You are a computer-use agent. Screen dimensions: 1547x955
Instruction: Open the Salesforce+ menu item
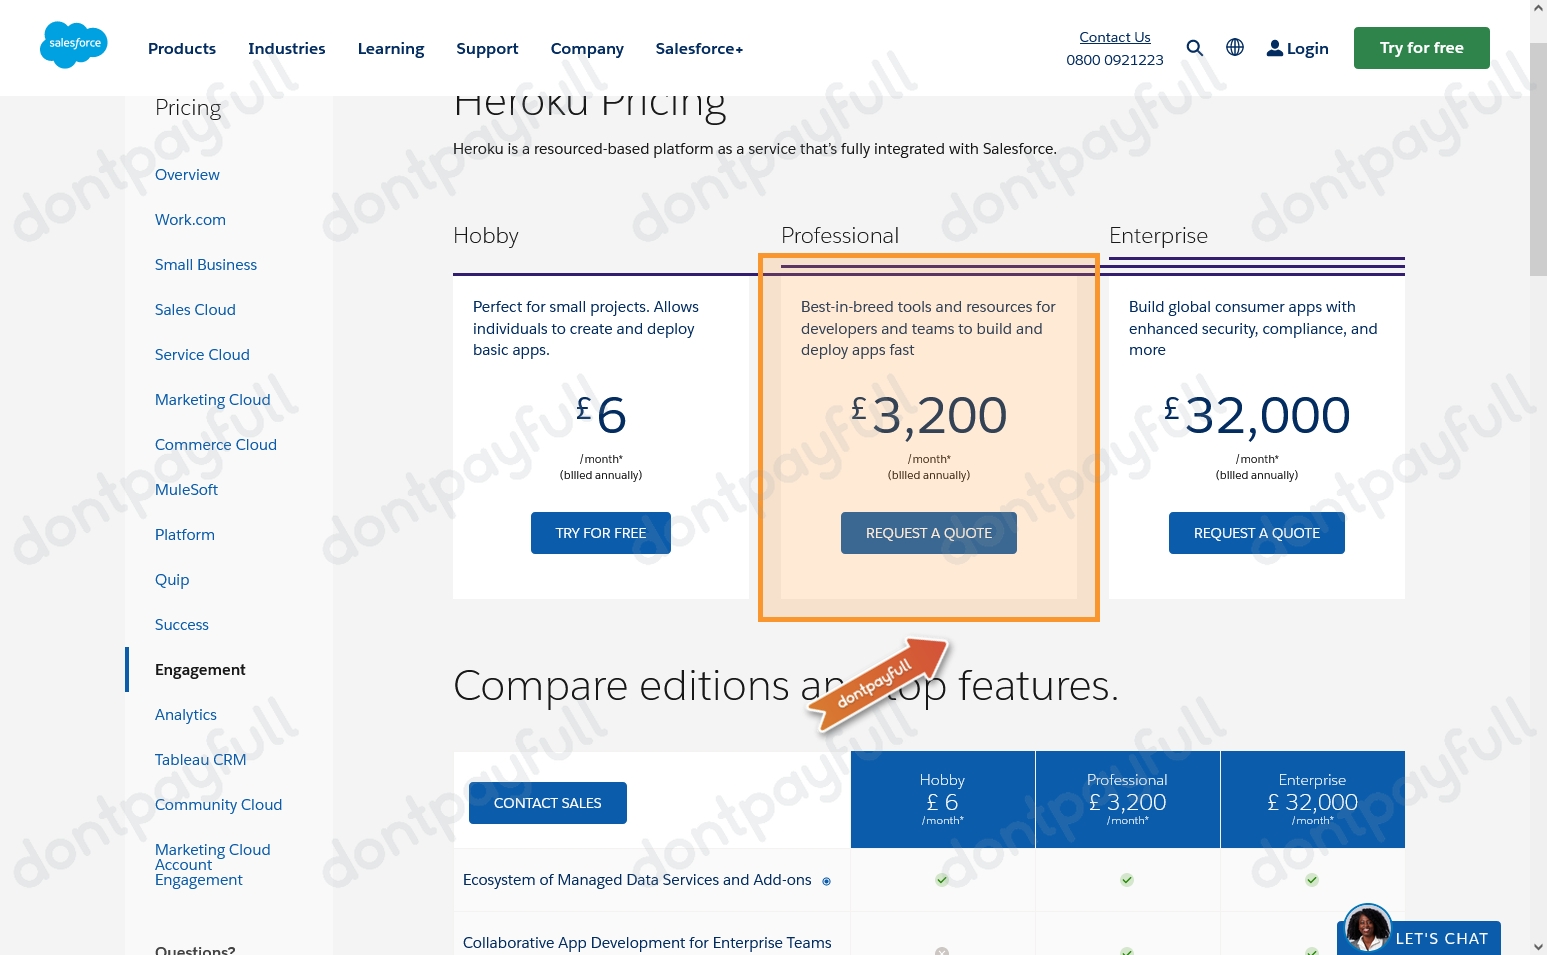click(699, 48)
